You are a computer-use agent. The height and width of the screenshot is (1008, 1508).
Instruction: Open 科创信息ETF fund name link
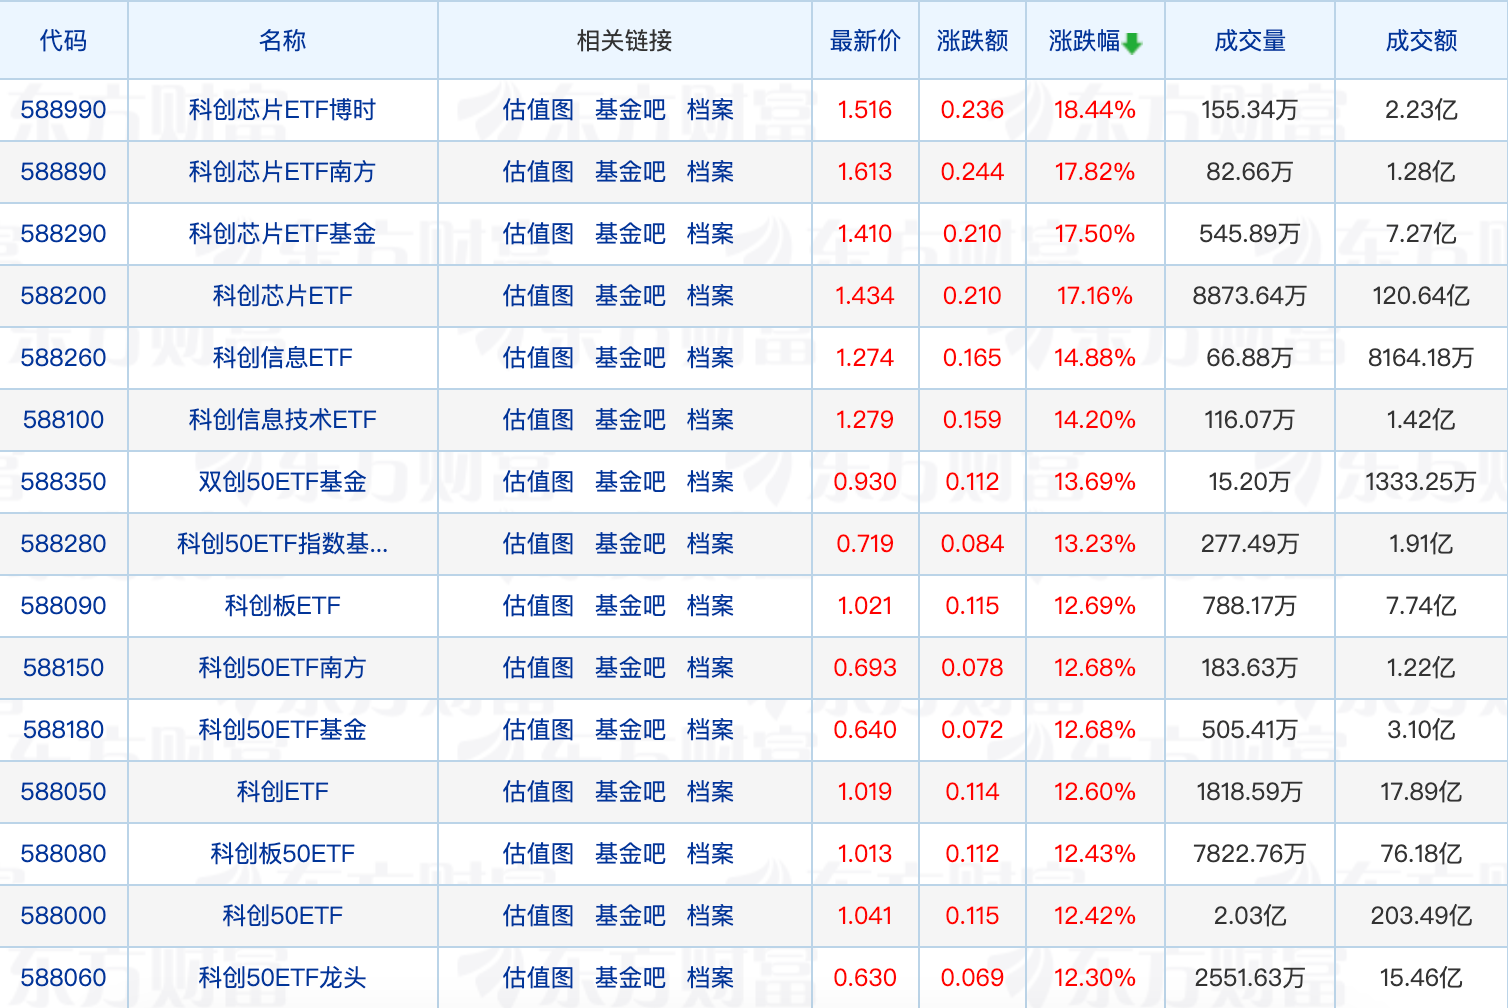click(x=283, y=358)
